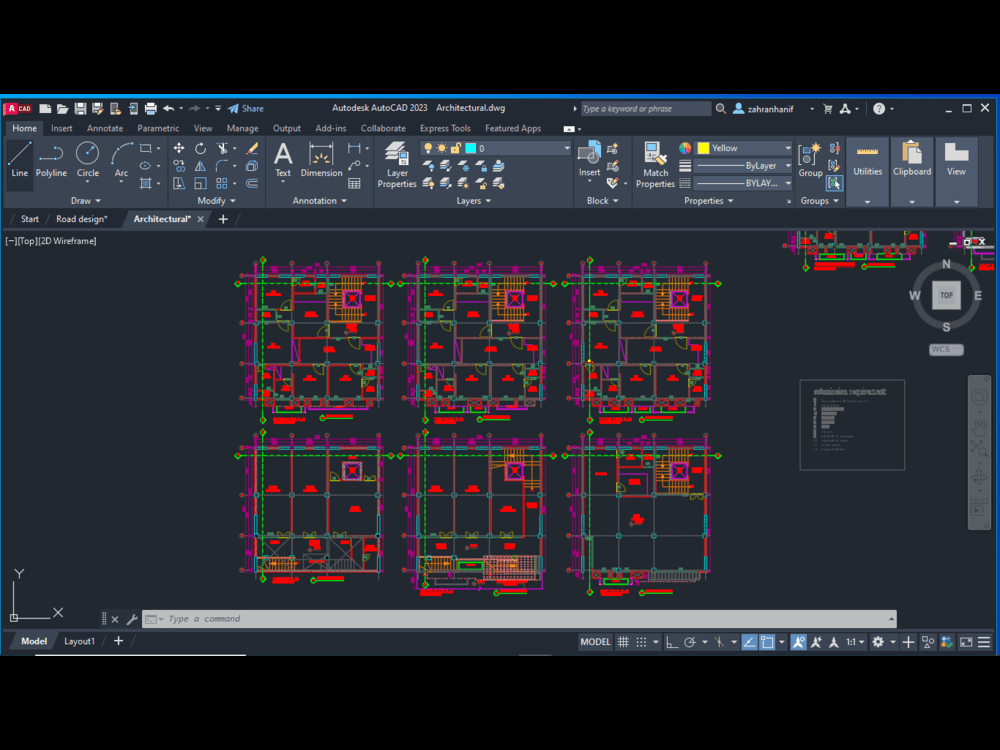Select the Fillet tool
This screenshot has width=1000, height=750.
pyautogui.click(x=221, y=166)
